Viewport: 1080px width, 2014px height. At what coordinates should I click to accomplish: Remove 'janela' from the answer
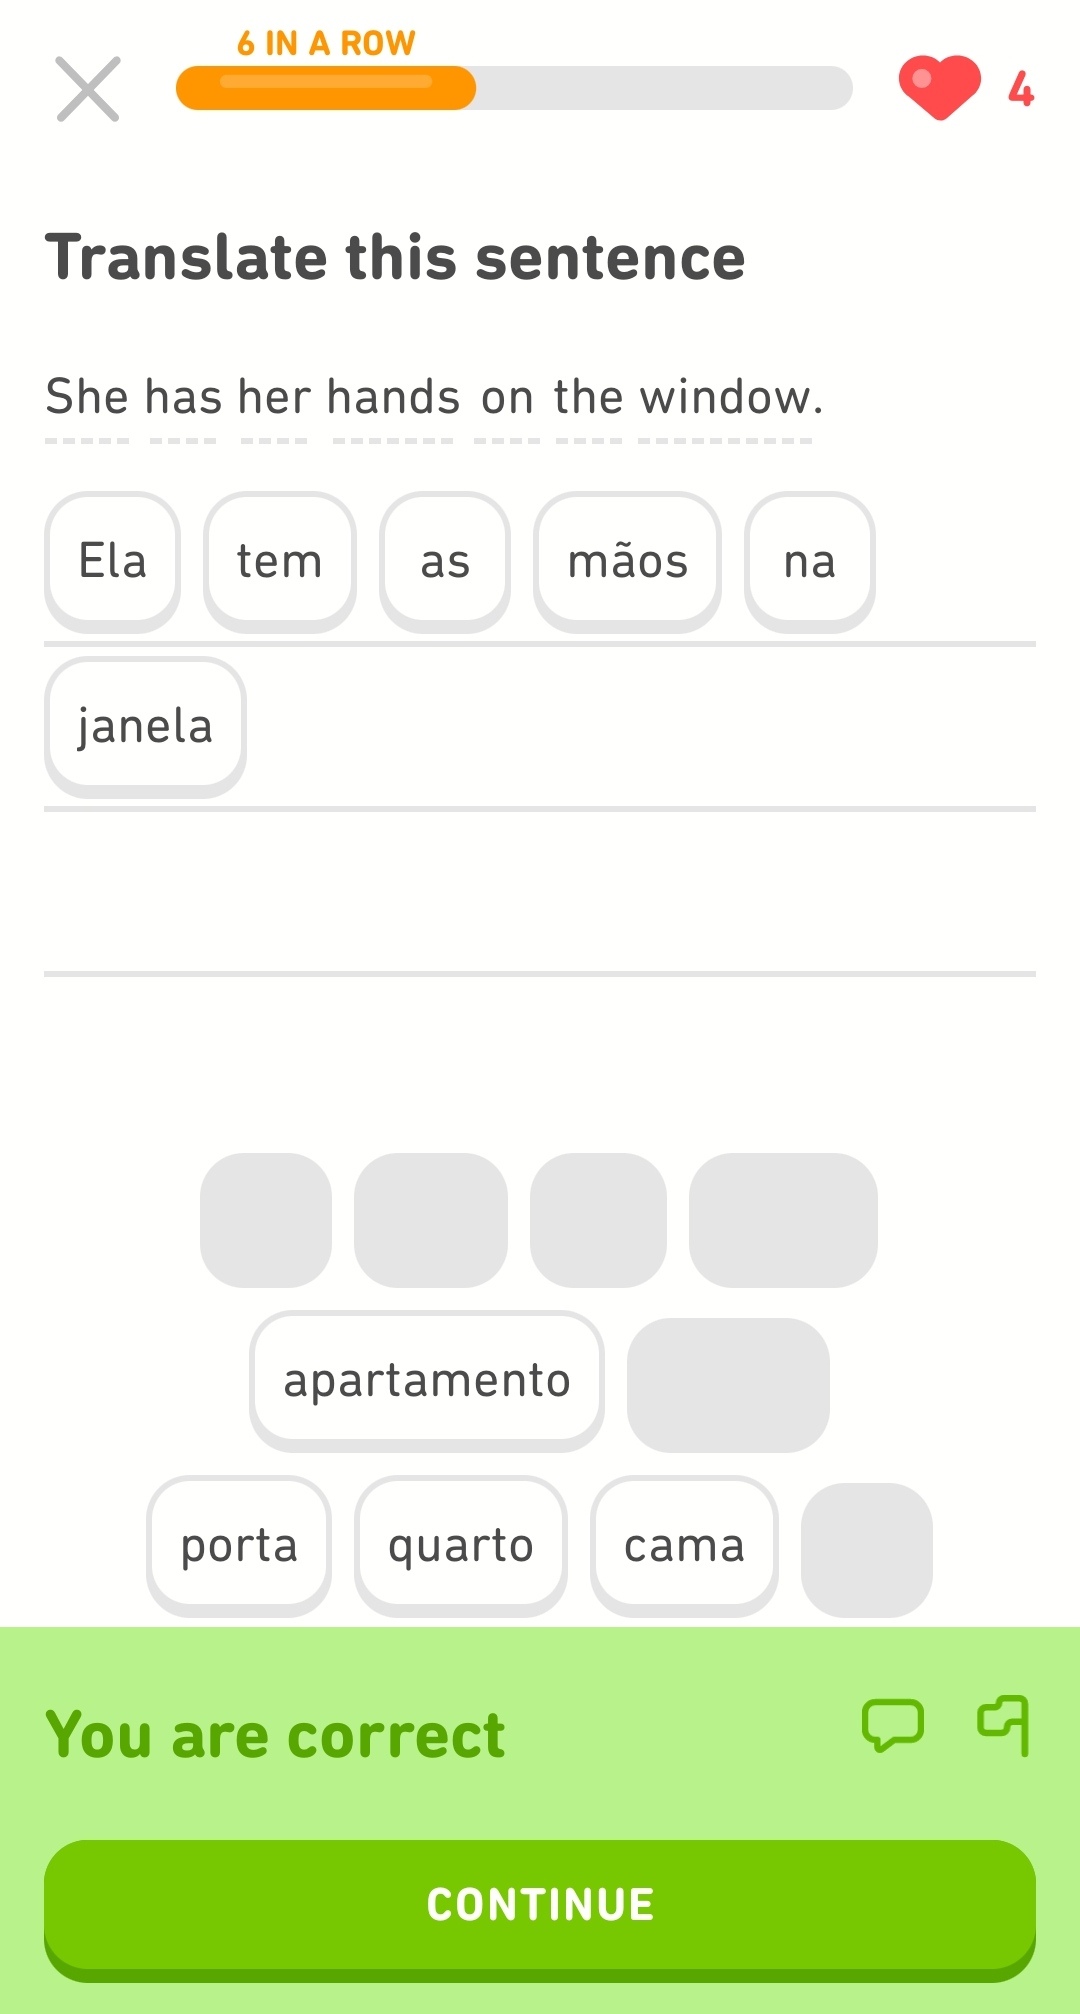(x=145, y=726)
